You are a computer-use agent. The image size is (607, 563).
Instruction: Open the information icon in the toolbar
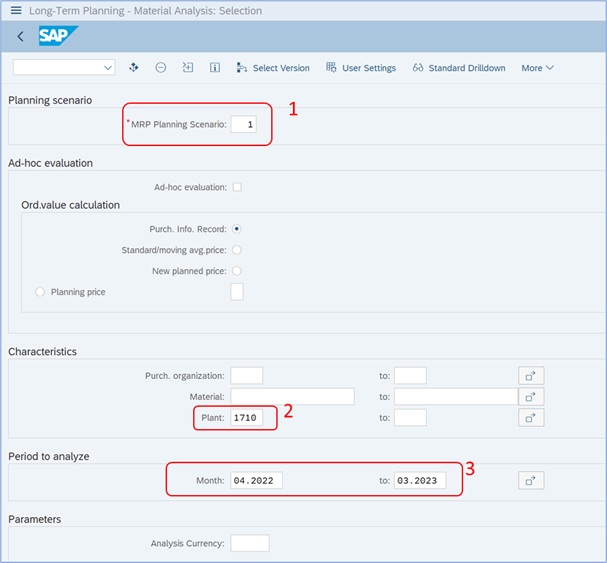[x=215, y=68]
